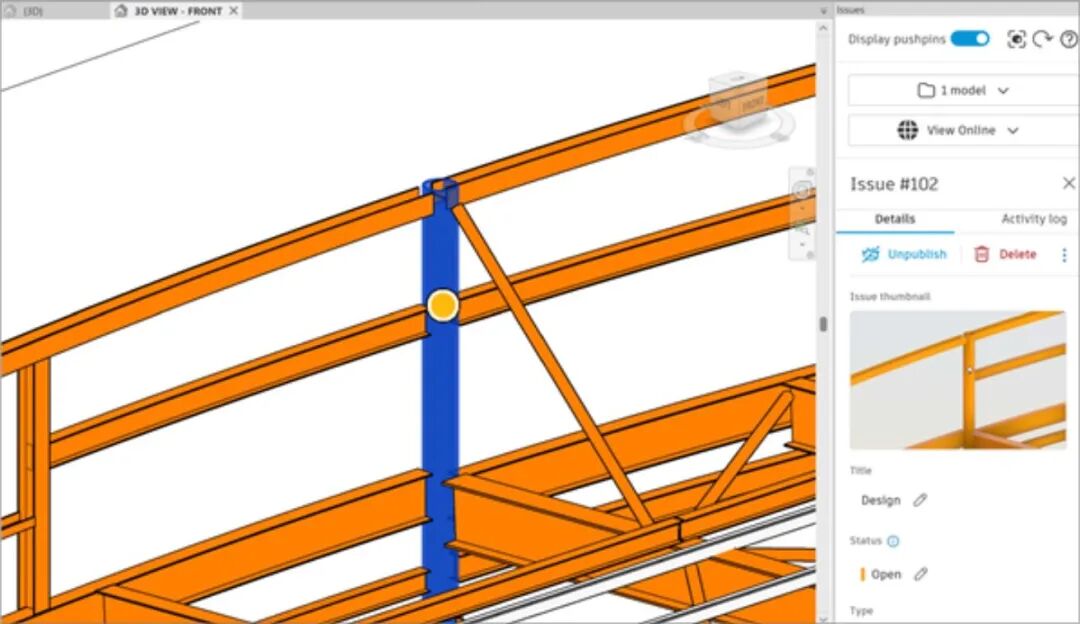This screenshot has width=1080, height=624.
Task: Select the yellow issue pushpin on blue column
Action: [x=442, y=306]
